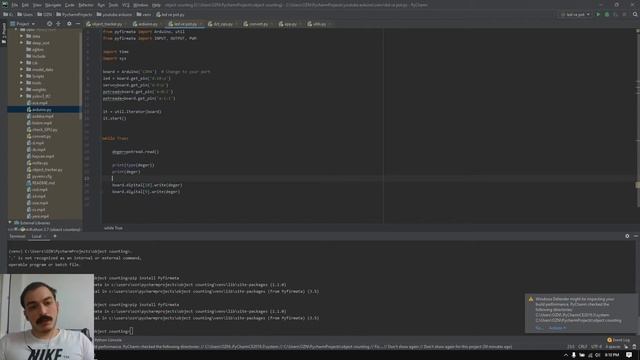Open the View menu
This screenshot has height=360, width=640.
37,5
